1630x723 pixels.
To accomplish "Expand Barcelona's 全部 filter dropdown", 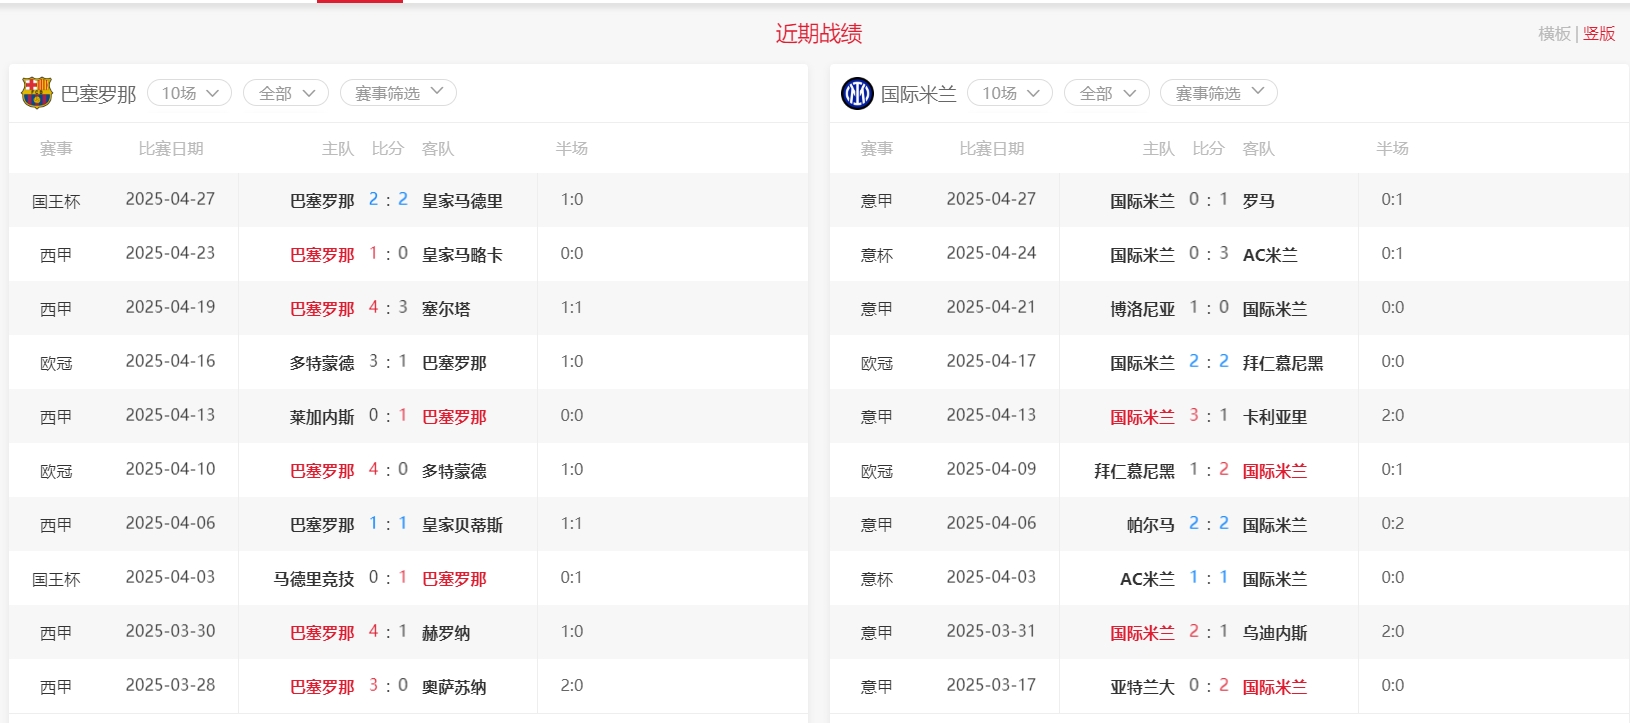I will 286,93.
